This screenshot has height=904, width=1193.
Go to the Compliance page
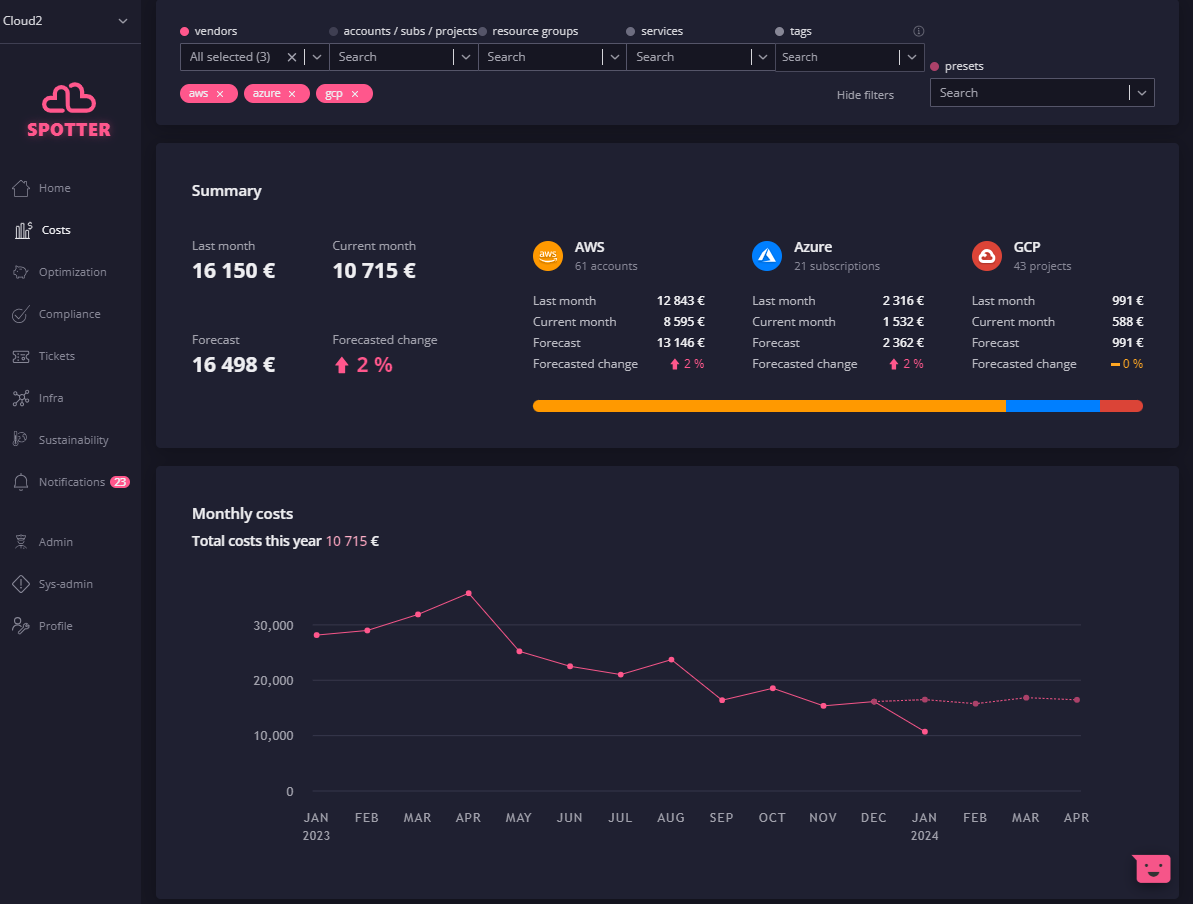point(69,314)
